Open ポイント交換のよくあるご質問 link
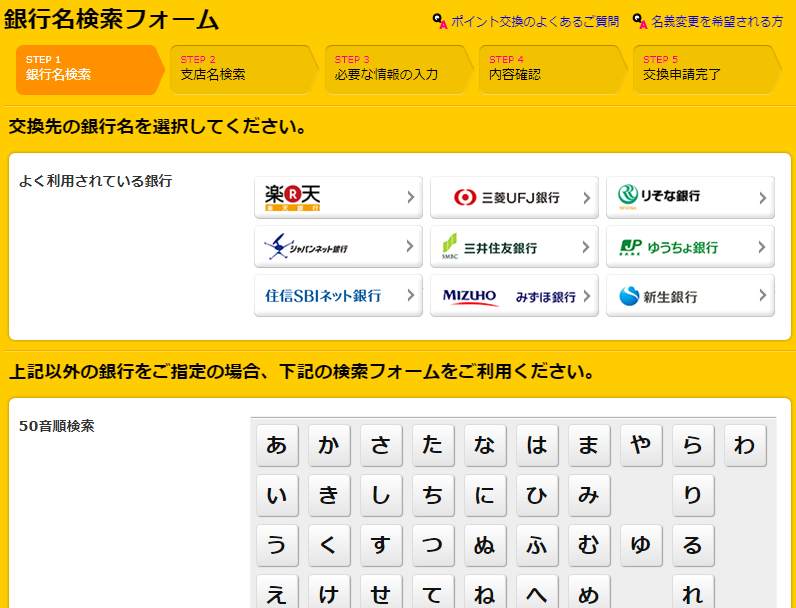The width and height of the screenshot is (796, 608). pos(535,21)
